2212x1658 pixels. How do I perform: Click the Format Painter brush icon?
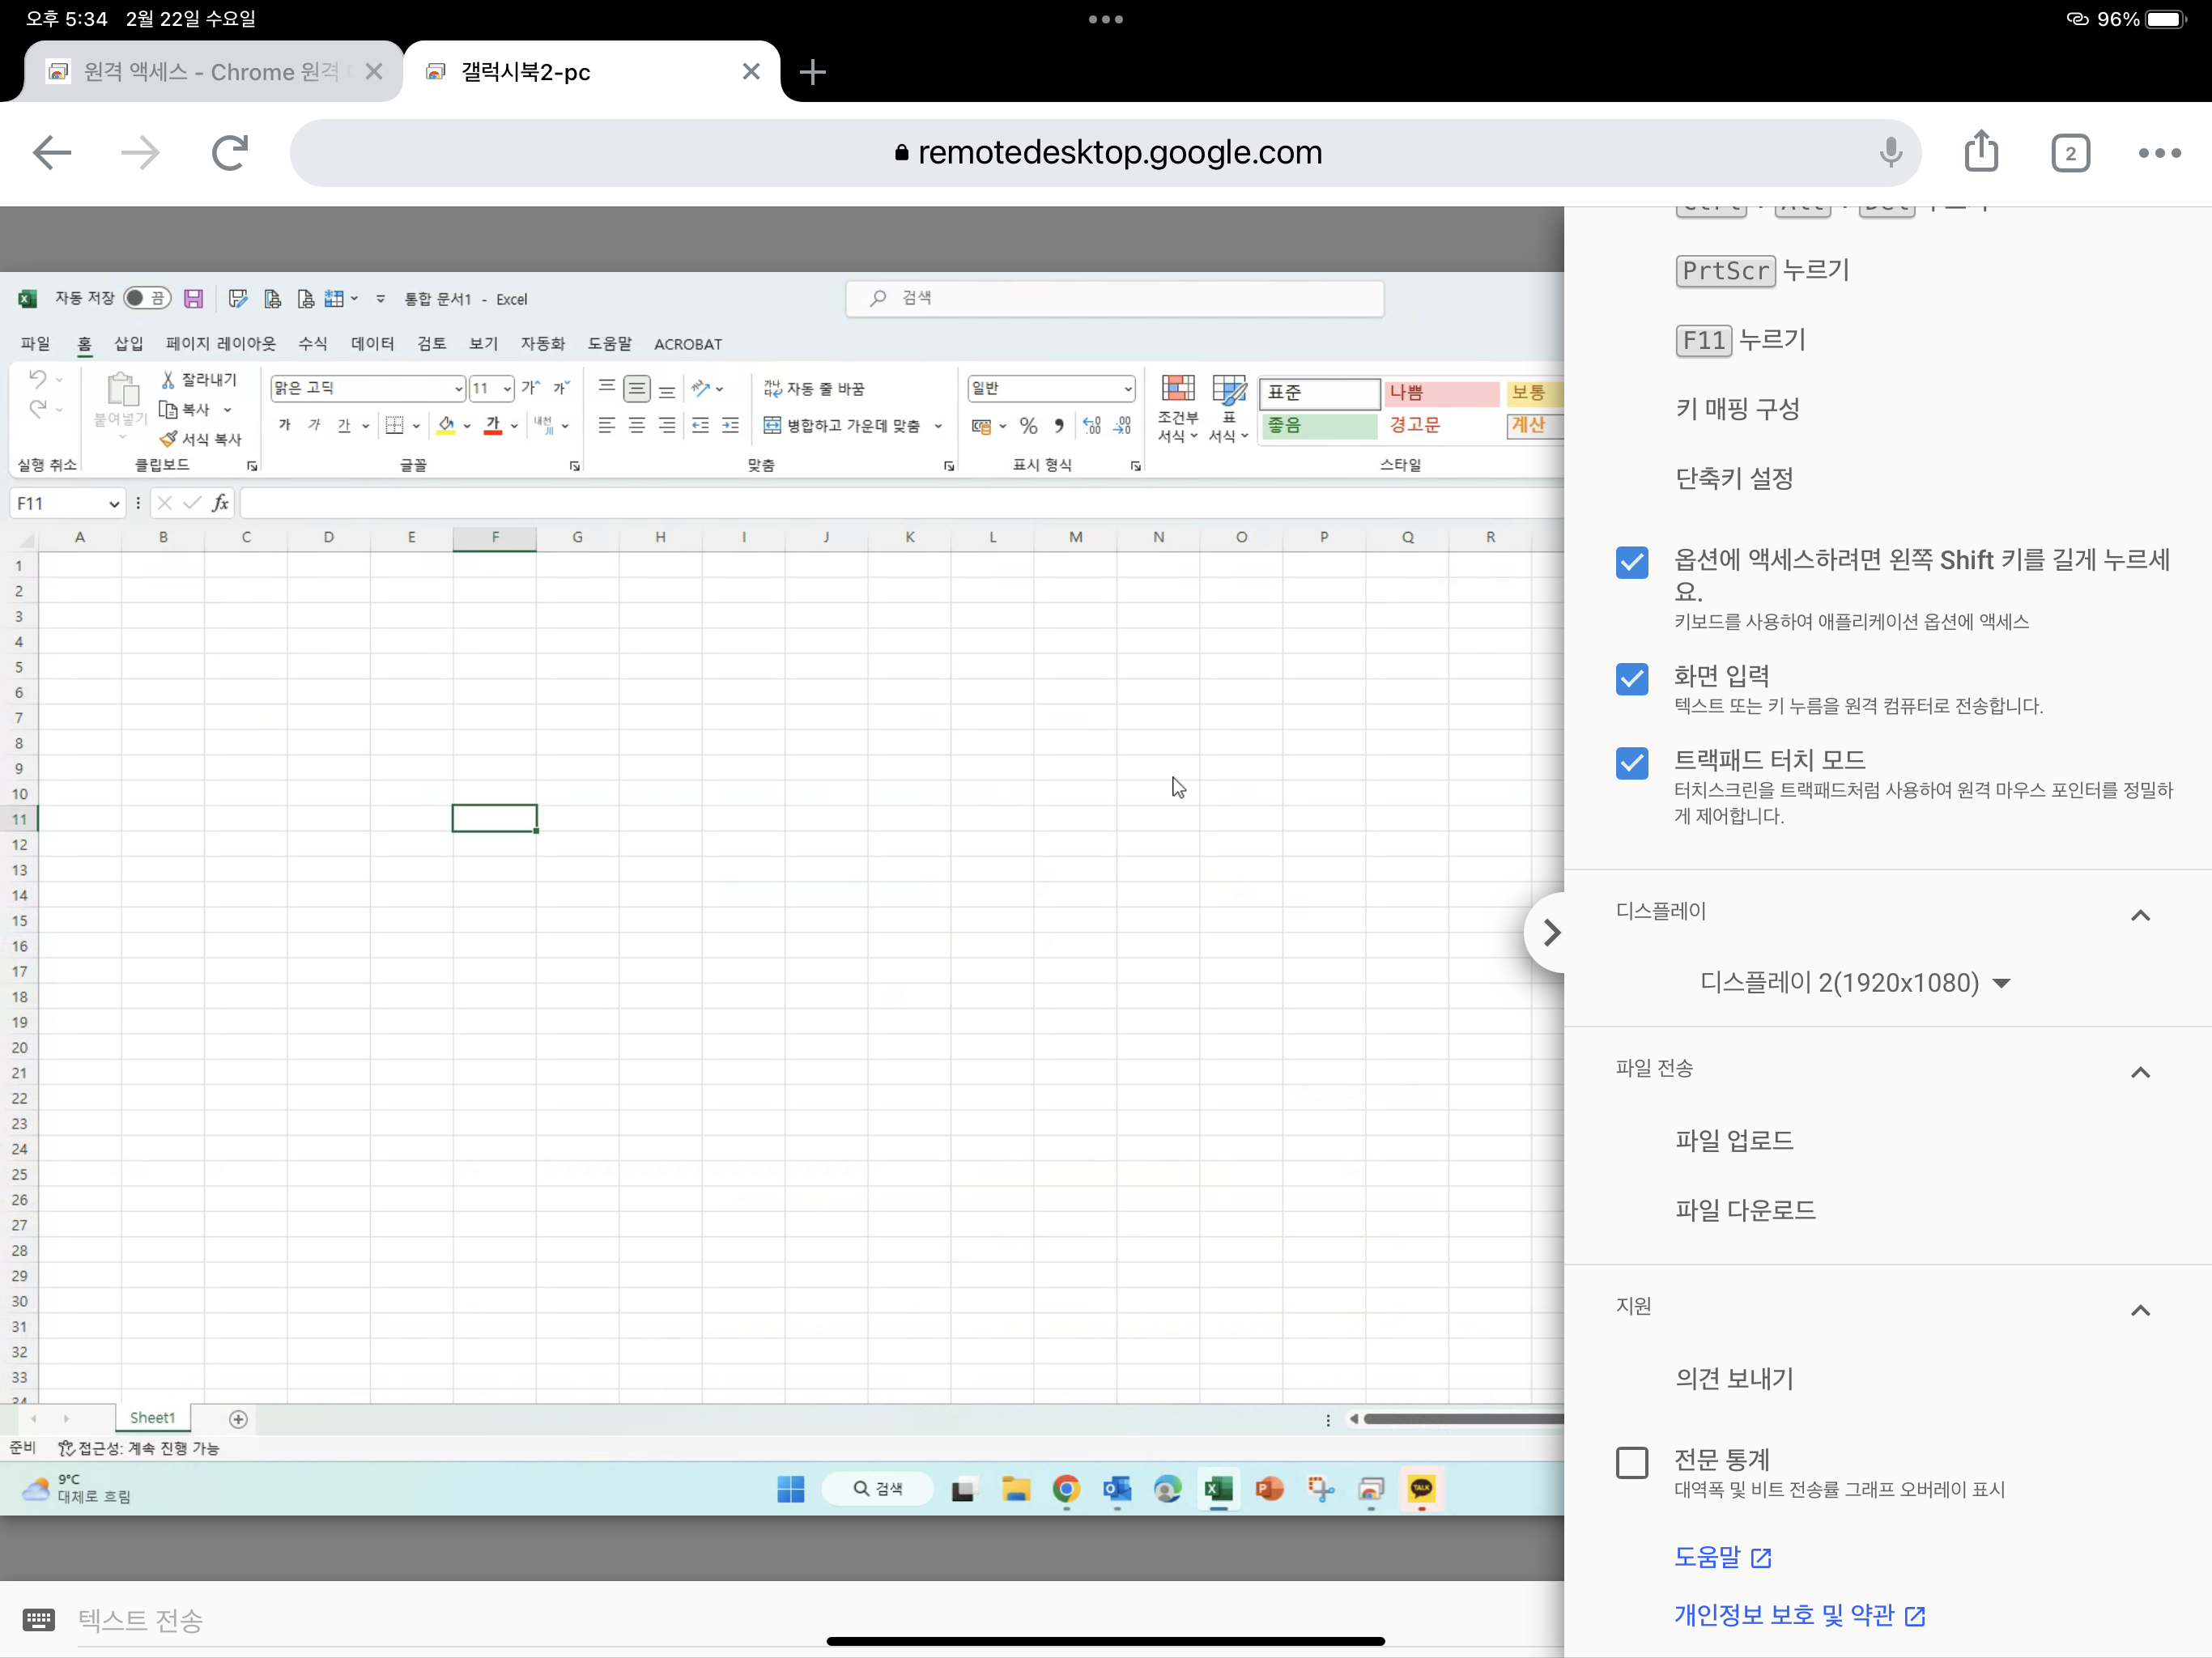coord(169,439)
